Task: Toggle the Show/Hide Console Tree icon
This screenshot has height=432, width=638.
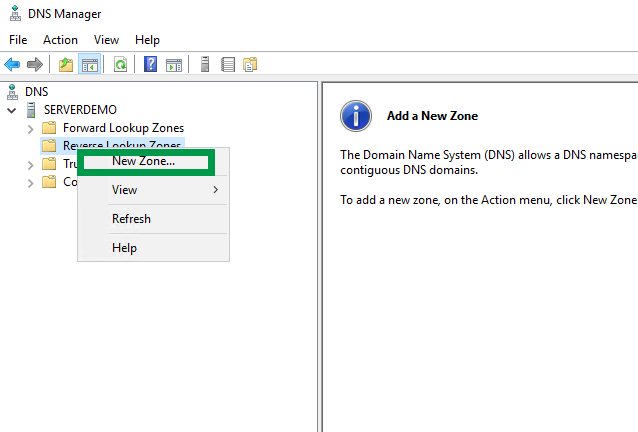Action: [90, 64]
